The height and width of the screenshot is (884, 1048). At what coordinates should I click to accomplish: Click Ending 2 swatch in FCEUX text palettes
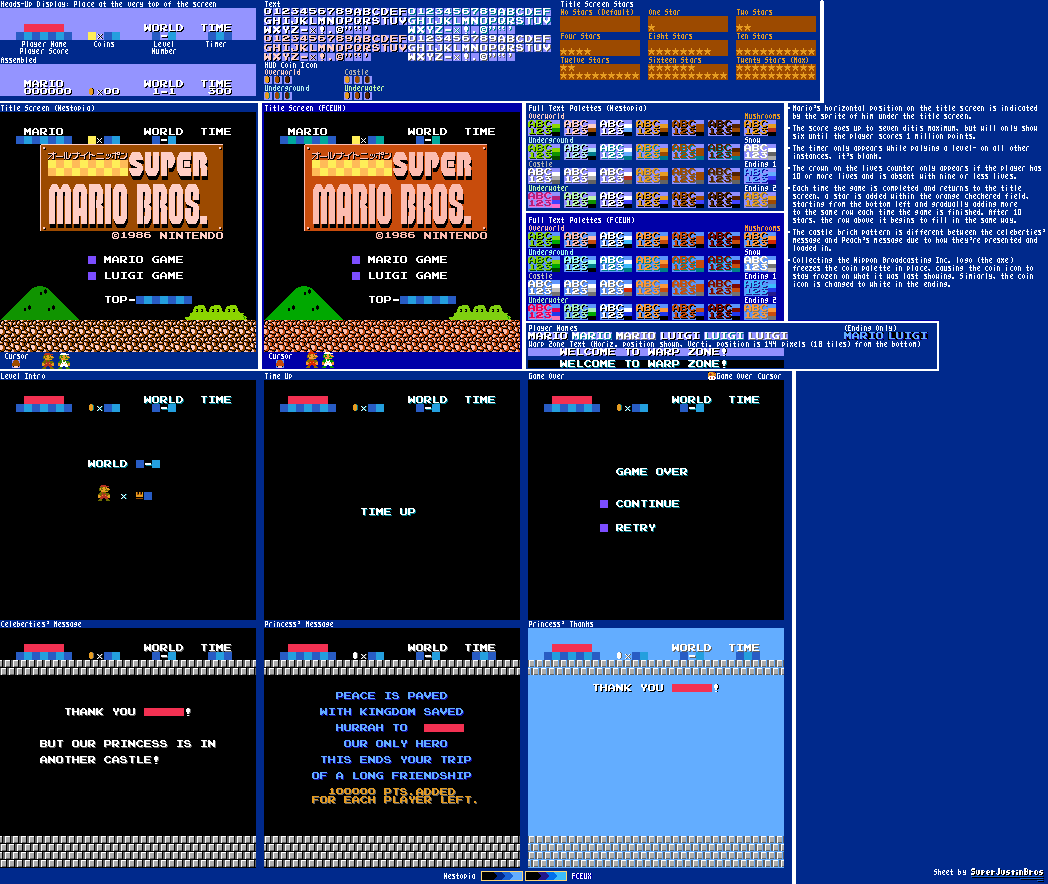(761, 312)
